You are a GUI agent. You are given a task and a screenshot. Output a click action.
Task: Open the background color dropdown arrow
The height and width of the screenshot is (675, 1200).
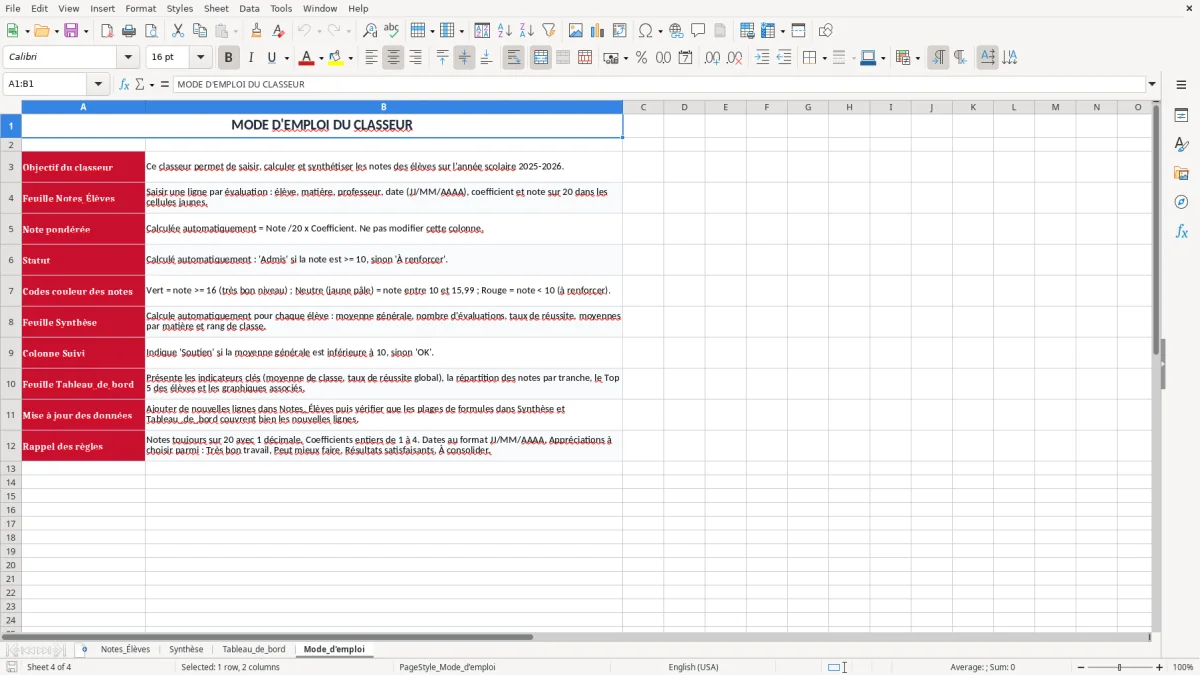350,58
